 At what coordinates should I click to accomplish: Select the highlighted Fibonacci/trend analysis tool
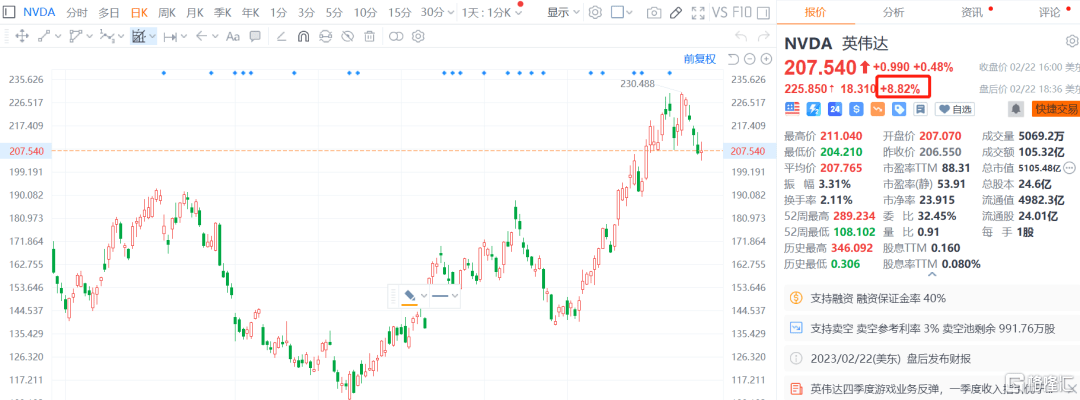139,36
